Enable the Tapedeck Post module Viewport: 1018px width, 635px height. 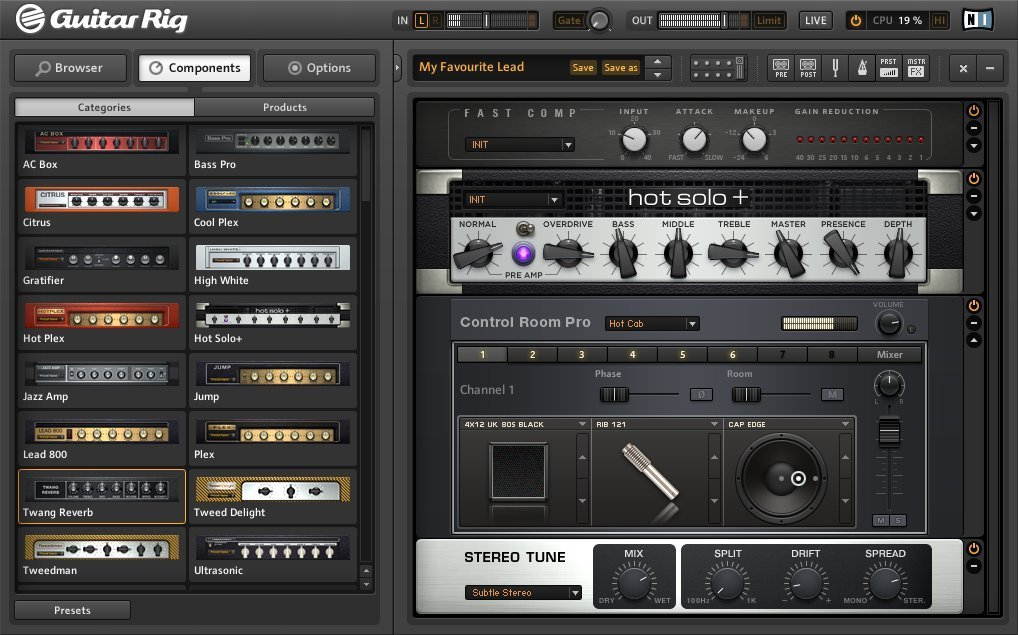click(807, 67)
